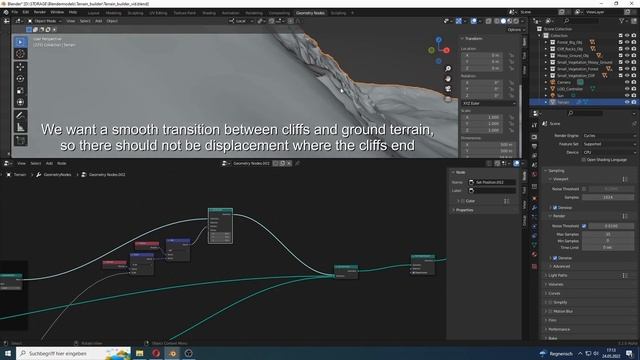Open the Object Mode dropdown
Image resolution: width=640 pixels, height=360 pixels.
pyautogui.click(x=45, y=21)
